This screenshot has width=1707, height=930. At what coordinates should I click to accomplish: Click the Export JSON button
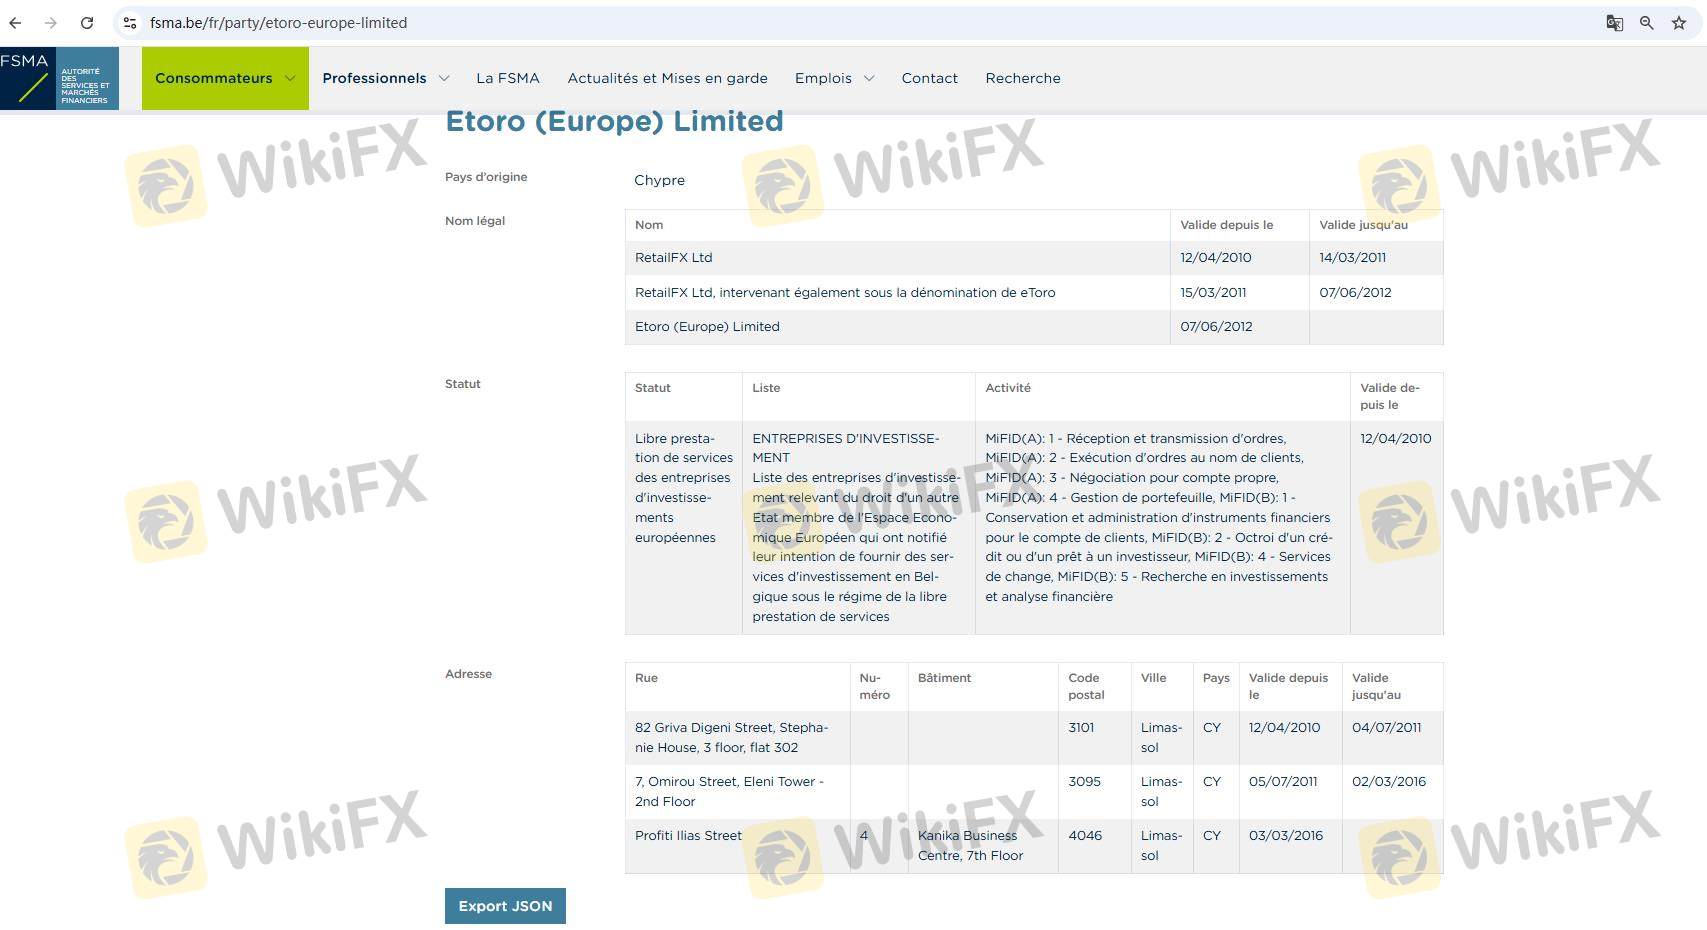pyautogui.click(x=505, y=906)
